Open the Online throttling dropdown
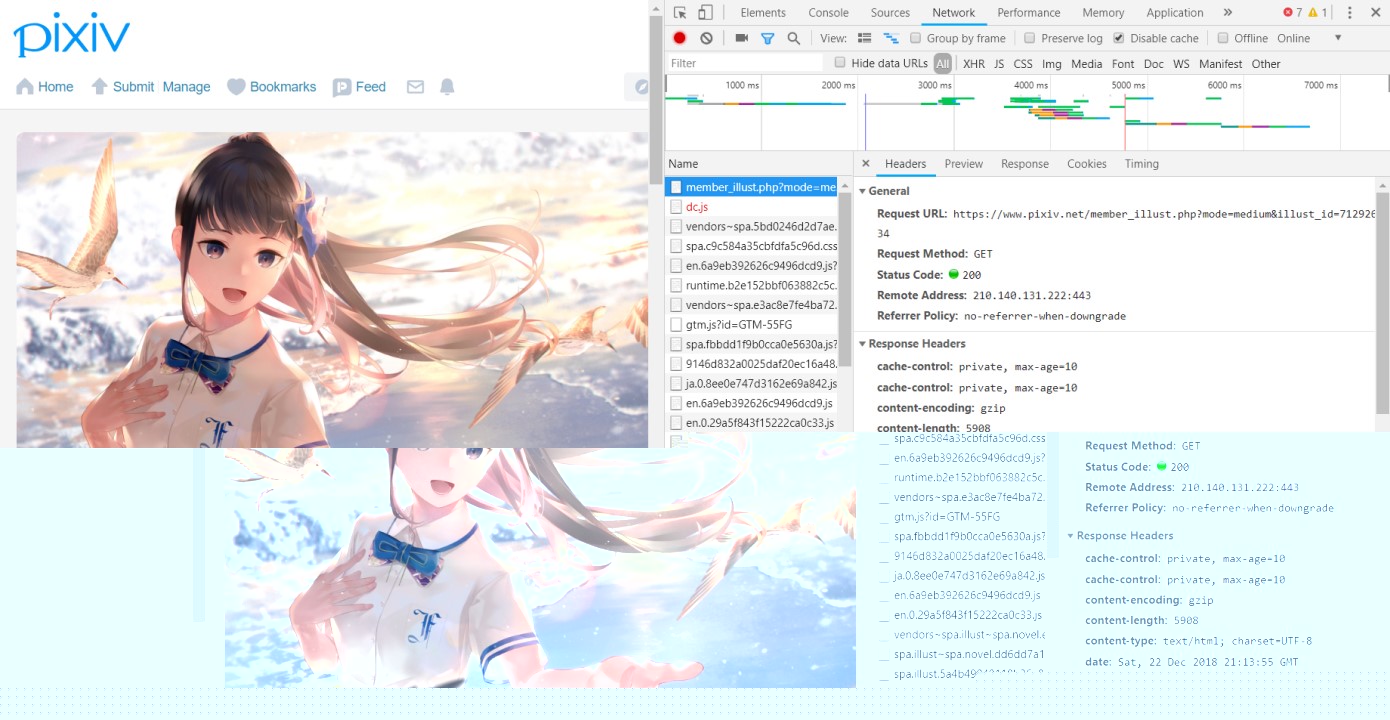 [x=1309, y=38]
